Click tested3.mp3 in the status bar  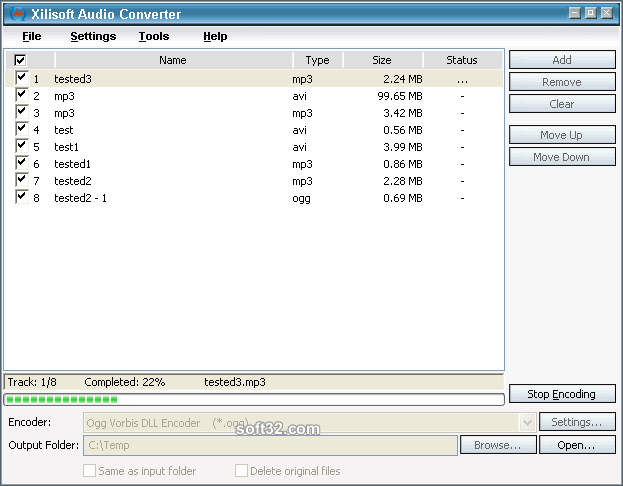click(235, 382)
